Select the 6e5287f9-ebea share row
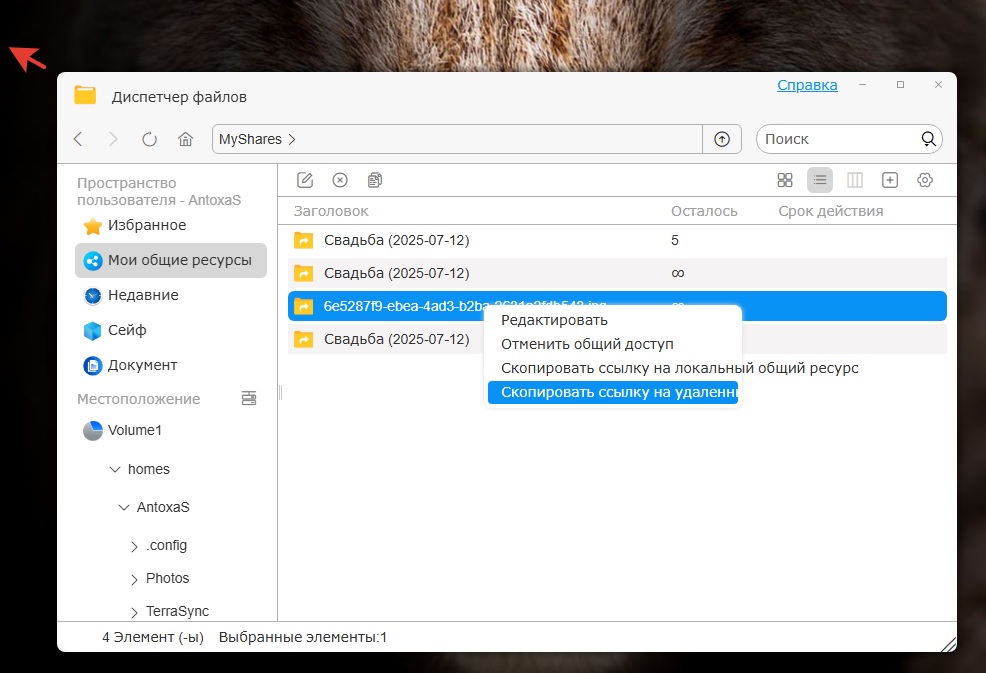The width and height of the screenshot is (986, 673). pyautogui.click(x=617, y=306)
